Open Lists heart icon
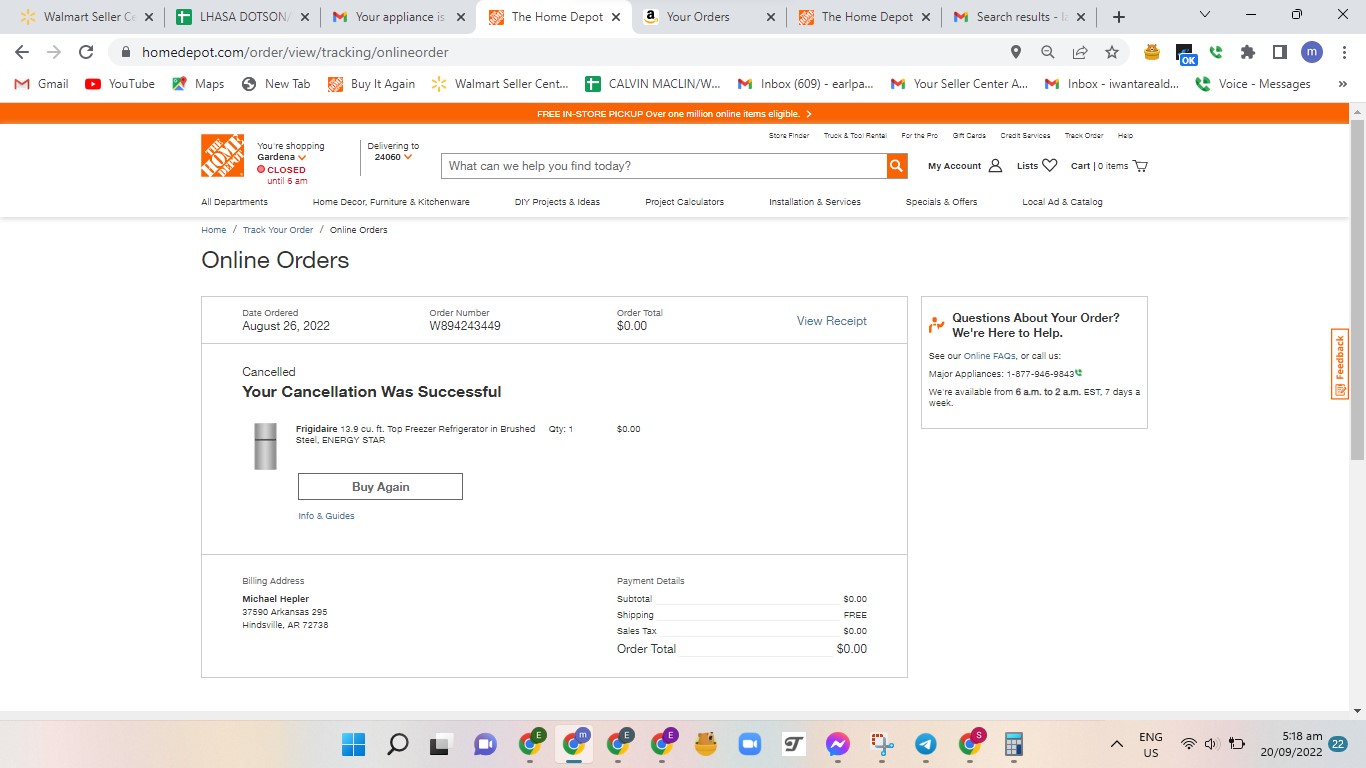 coord(1049,166)
